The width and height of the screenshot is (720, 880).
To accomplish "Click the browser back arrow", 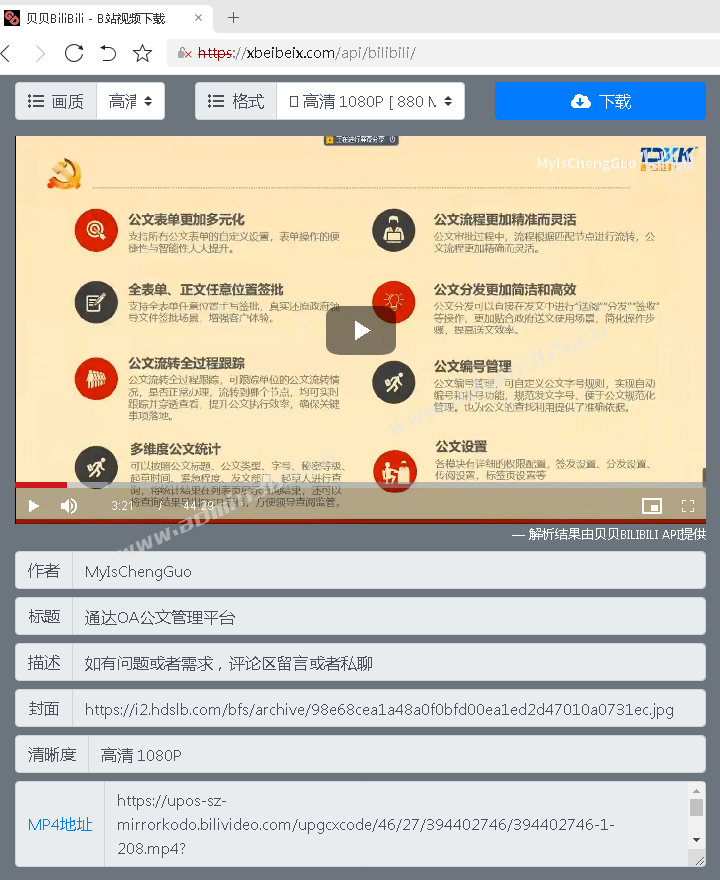I will (6, 53).
